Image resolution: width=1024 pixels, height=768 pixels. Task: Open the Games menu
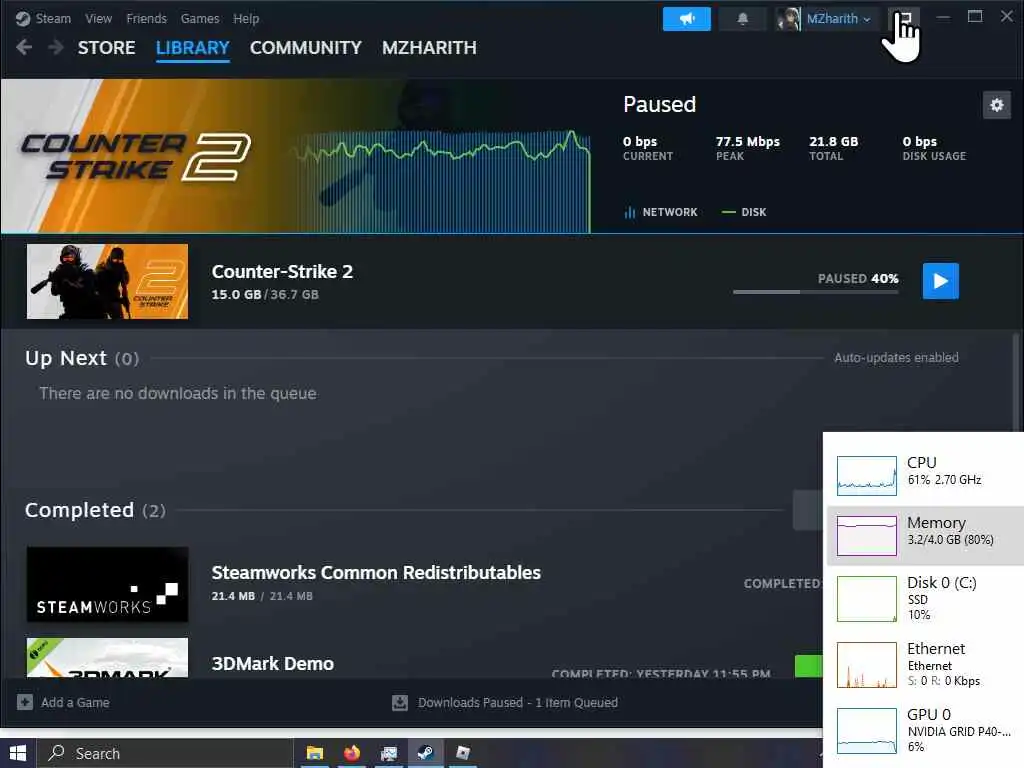[200, 18]
